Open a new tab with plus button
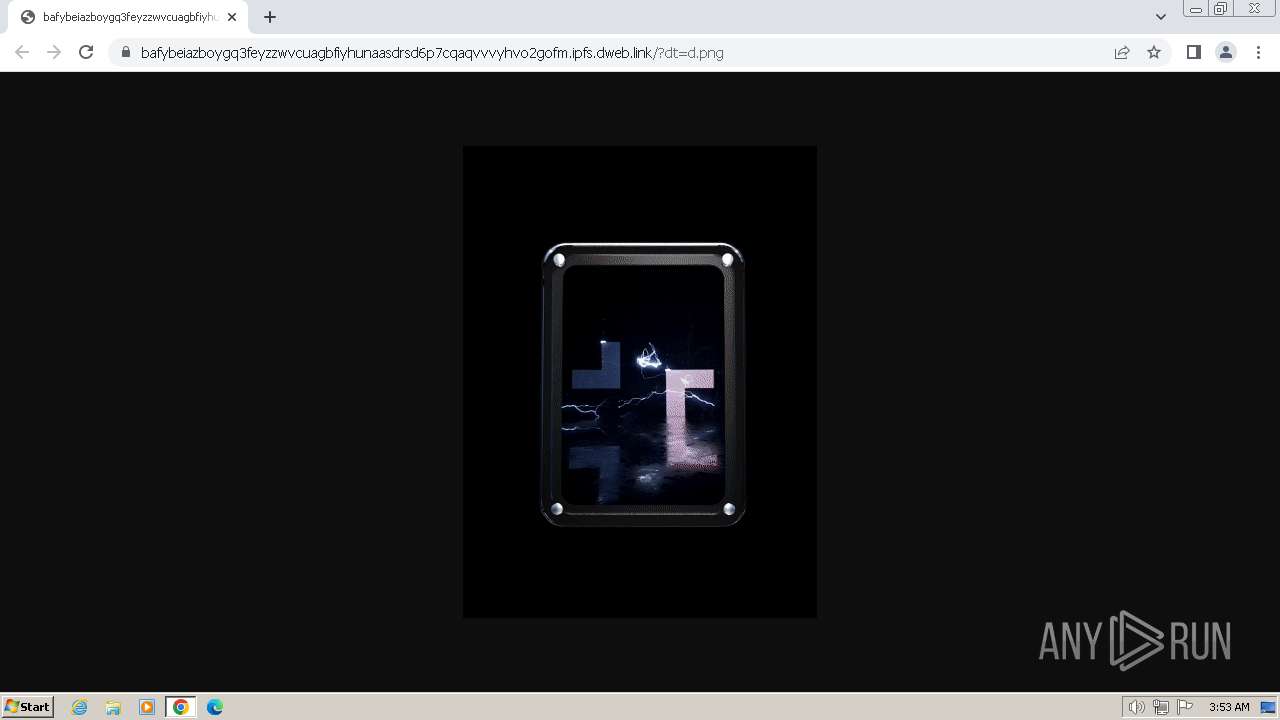The width and height of the screenshot is (1280, 720). click(270, 17)
